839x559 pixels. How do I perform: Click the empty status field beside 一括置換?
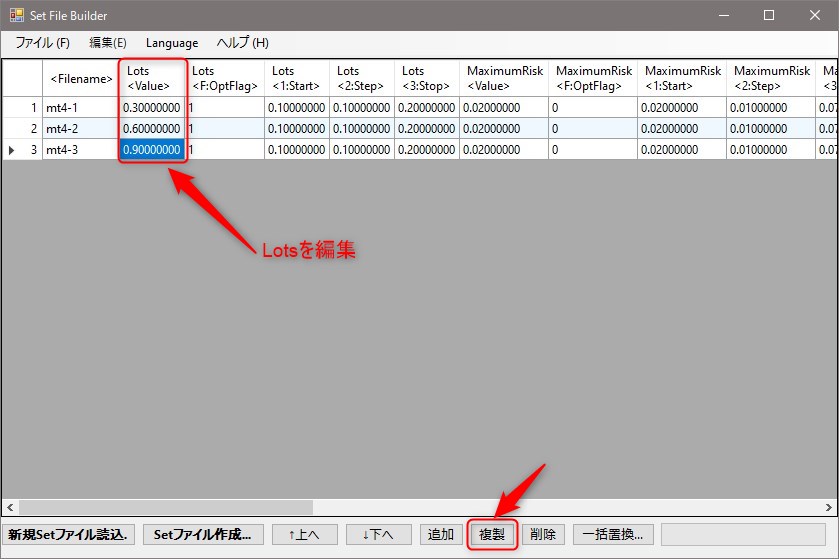point(743,534)
